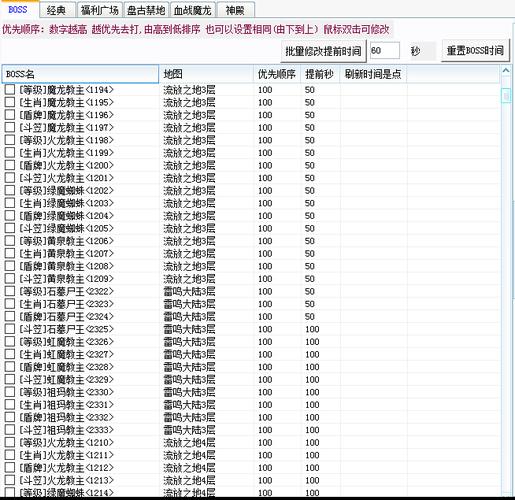The image size is (515, 500).
Task: Check [斗笠]石墓尸王<2325> checkbox
Action: [x=10, y=329]
